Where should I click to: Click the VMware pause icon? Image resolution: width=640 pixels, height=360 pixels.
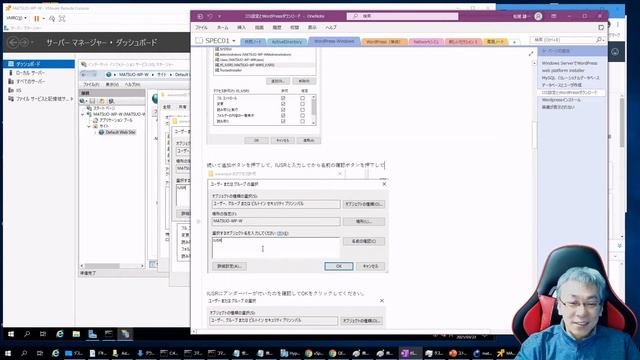tap(36, 18)
